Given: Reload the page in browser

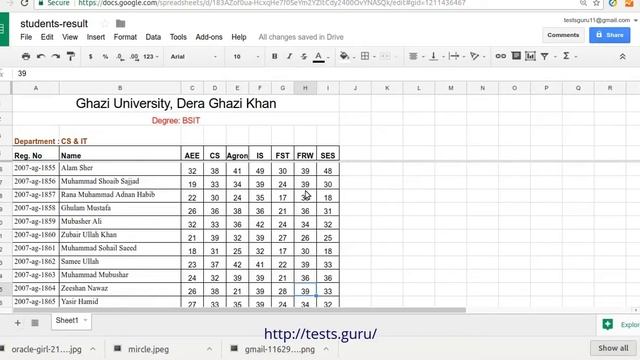Looking at the screenshot, I should coord(24,3).
